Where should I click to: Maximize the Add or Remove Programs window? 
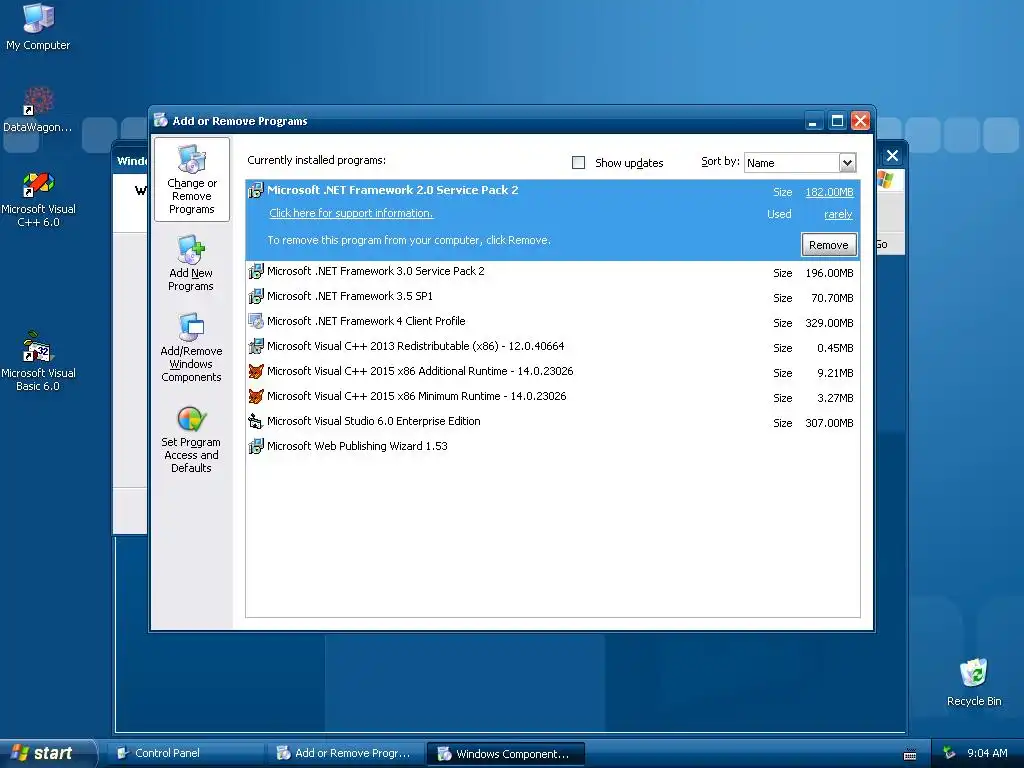(x=837, y=121)
